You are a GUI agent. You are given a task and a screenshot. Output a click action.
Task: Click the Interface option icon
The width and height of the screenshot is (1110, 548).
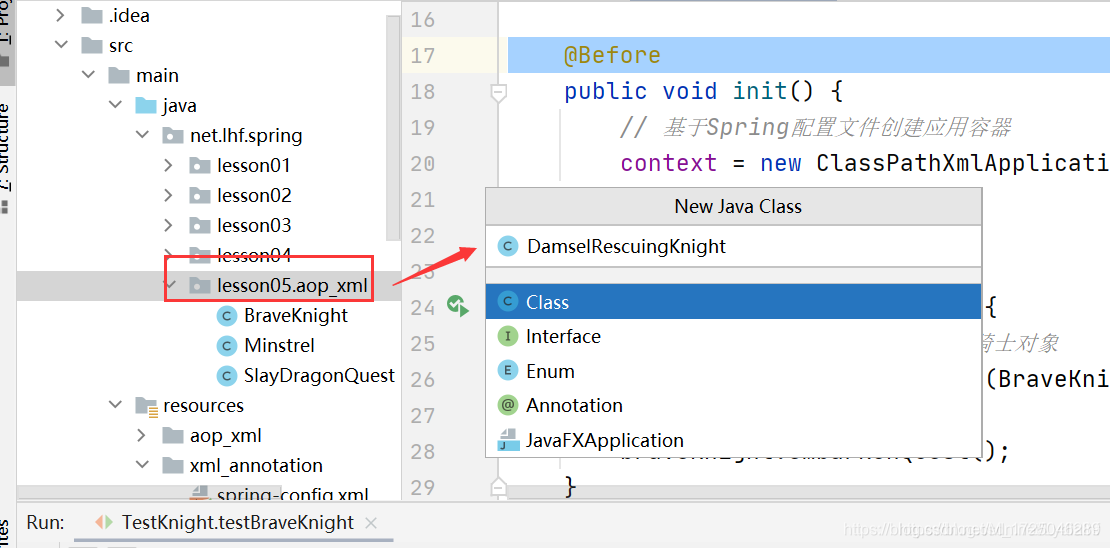pyautogui.click(x=507, y=336)
